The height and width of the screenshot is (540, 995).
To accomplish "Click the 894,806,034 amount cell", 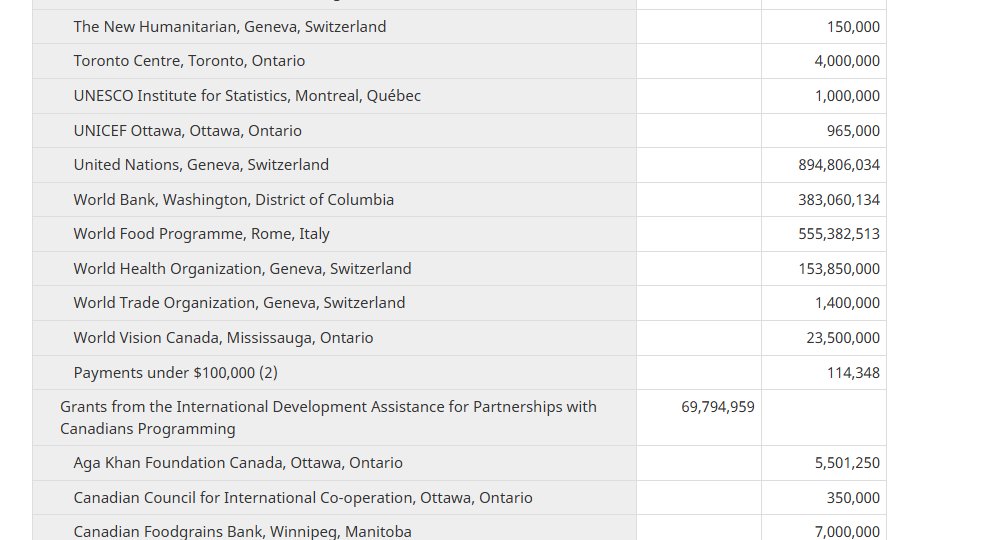I will click(839, 165).
